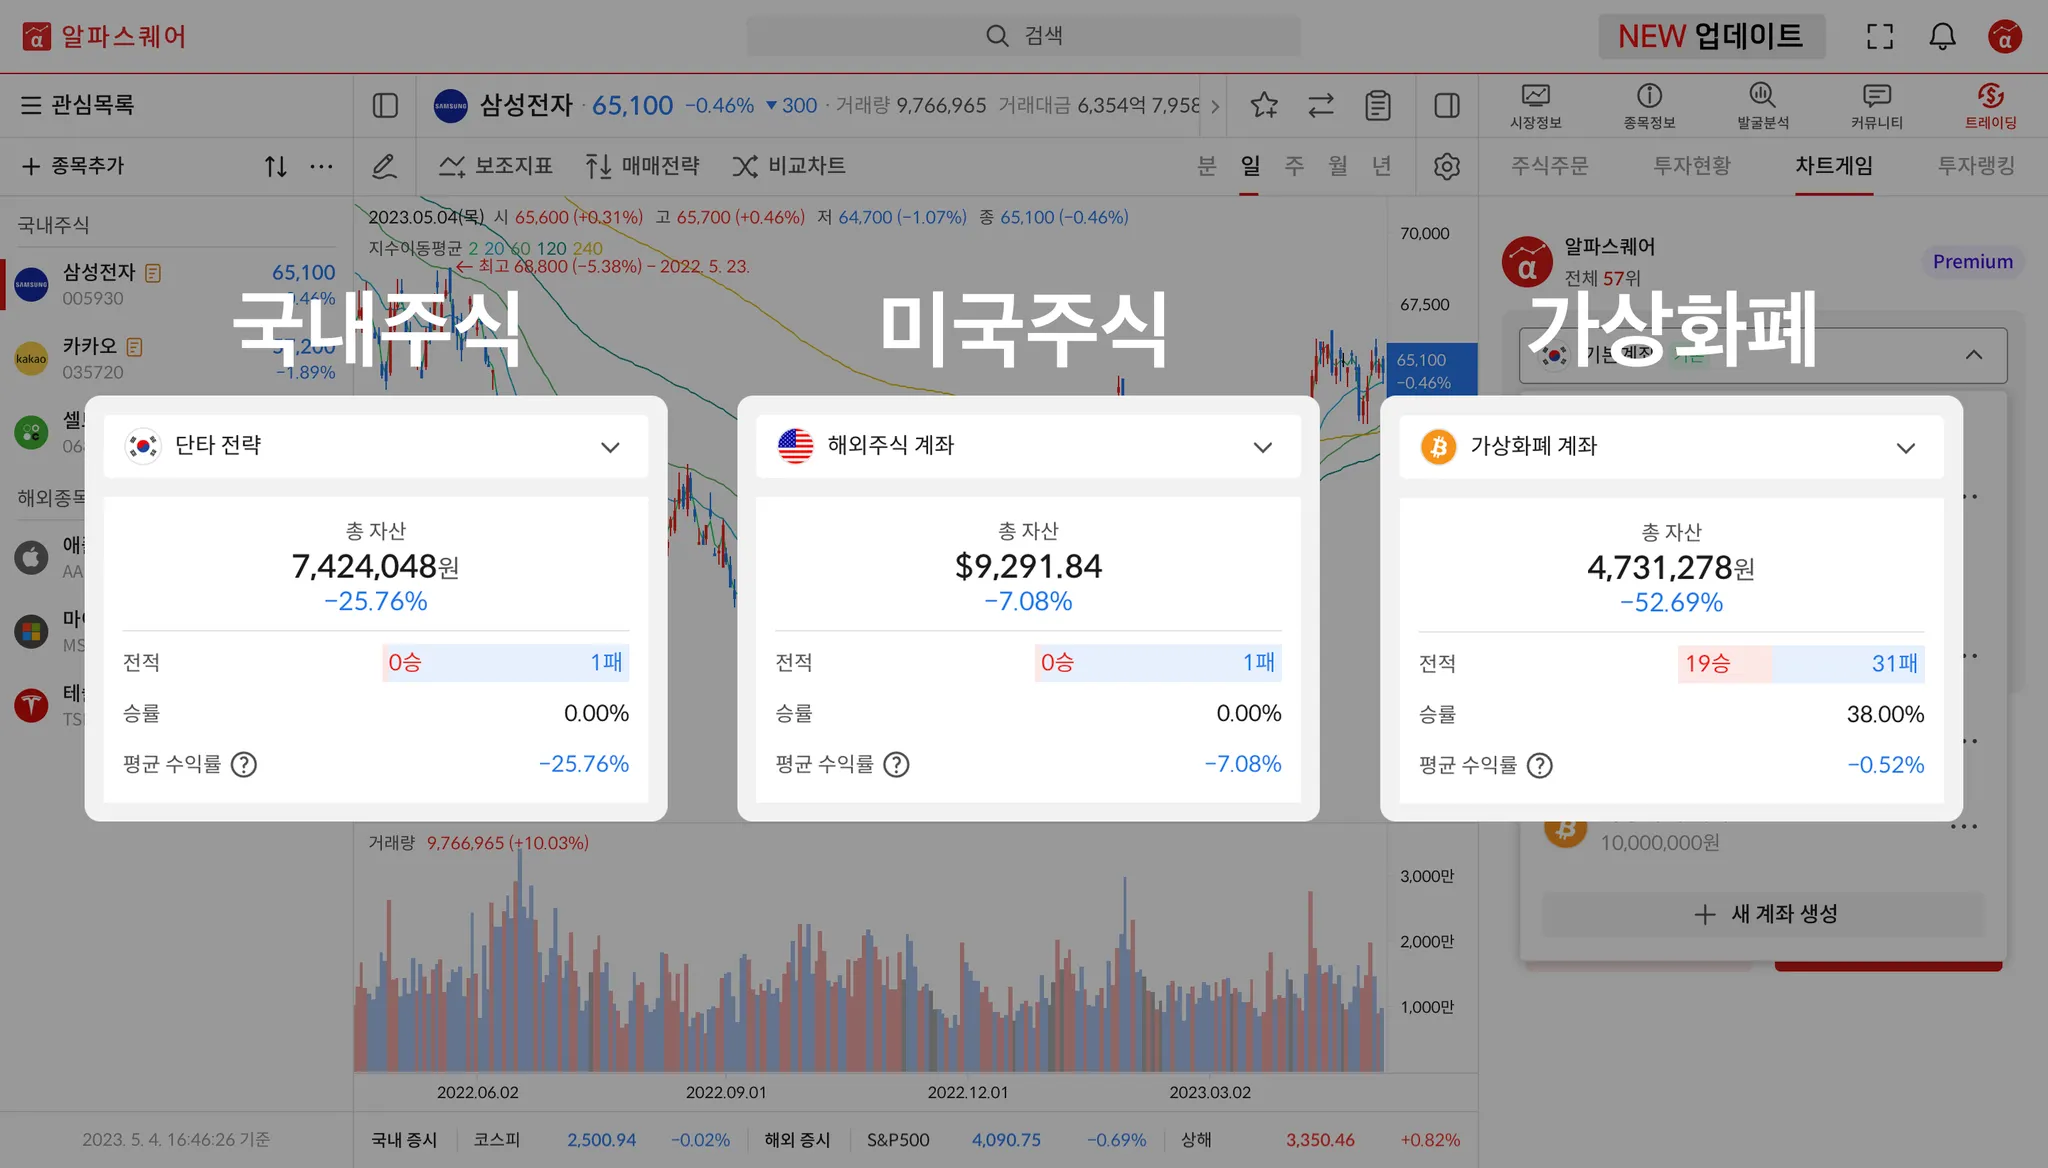
Task: Open notifications bell icon
Action: (x=1942, y=37)
